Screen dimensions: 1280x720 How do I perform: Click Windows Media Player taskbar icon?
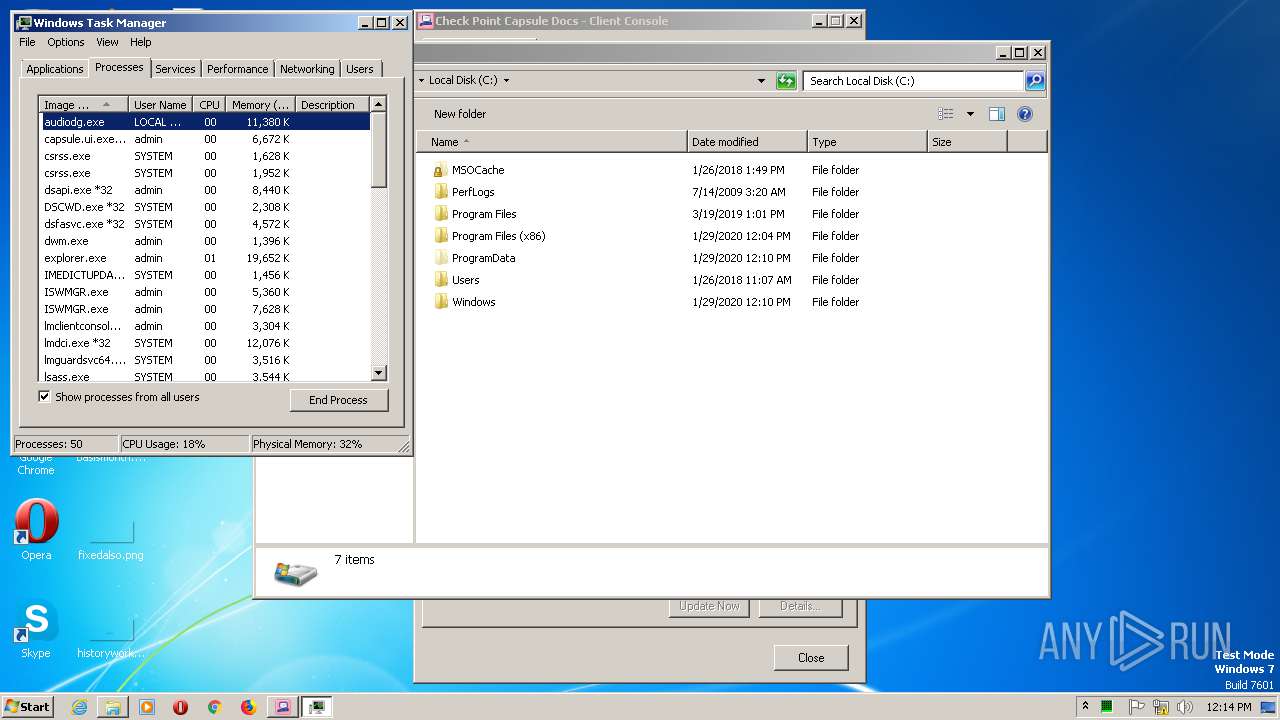147,707
